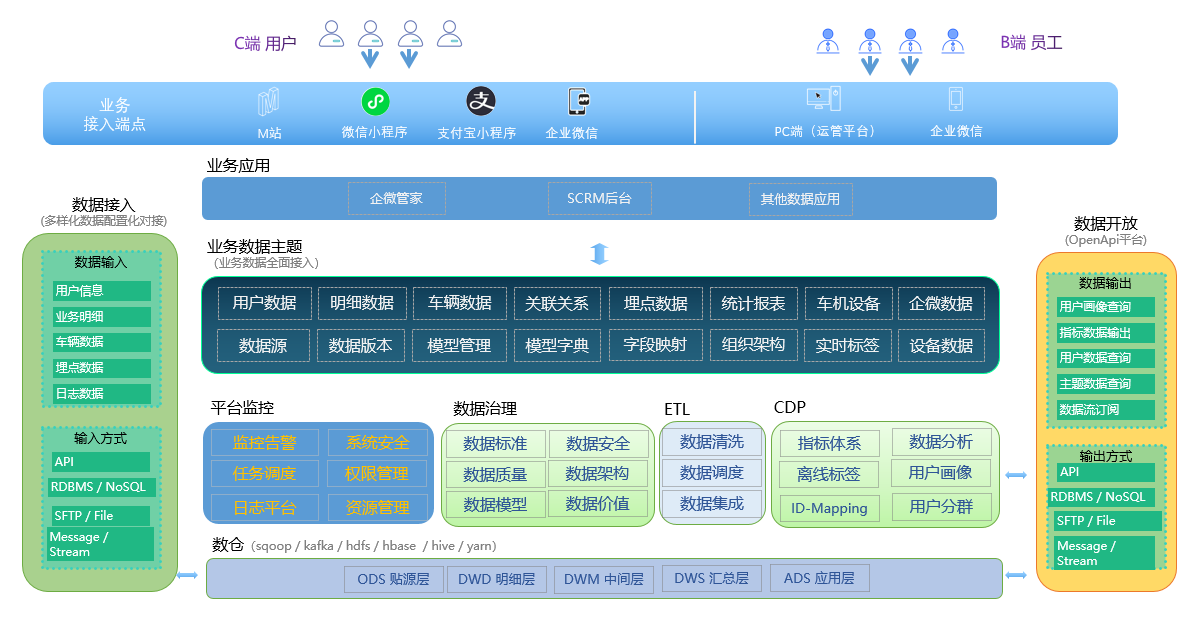
Task: Click the ODS 贴源层 layer
Action: pyautogui.click(x=393, y=578)
